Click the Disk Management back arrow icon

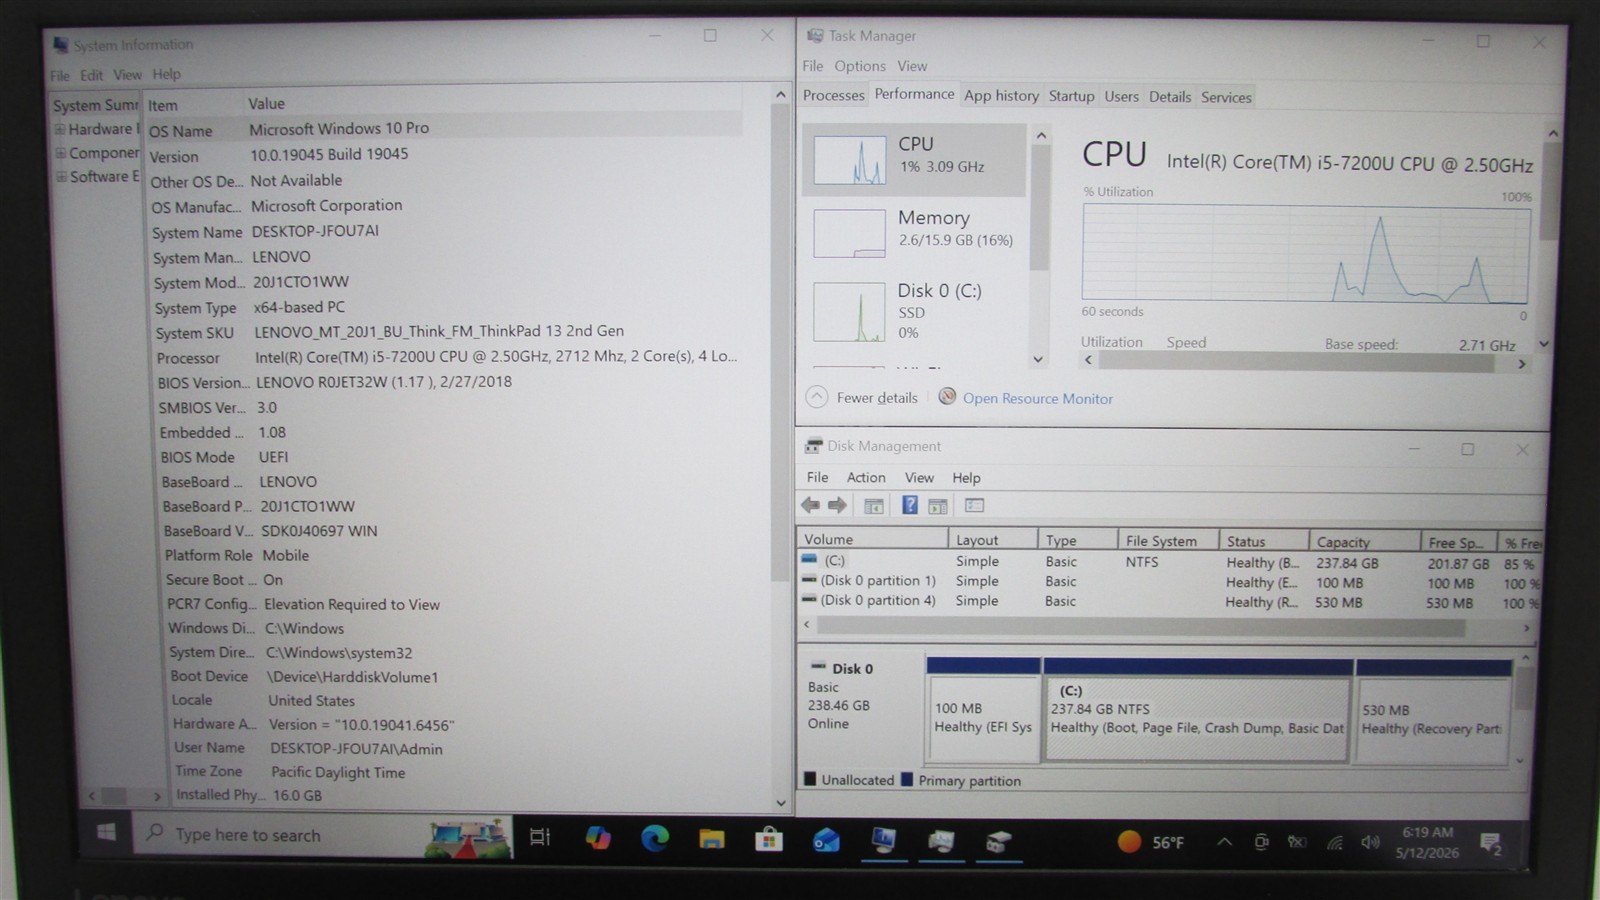coord(811,505)
